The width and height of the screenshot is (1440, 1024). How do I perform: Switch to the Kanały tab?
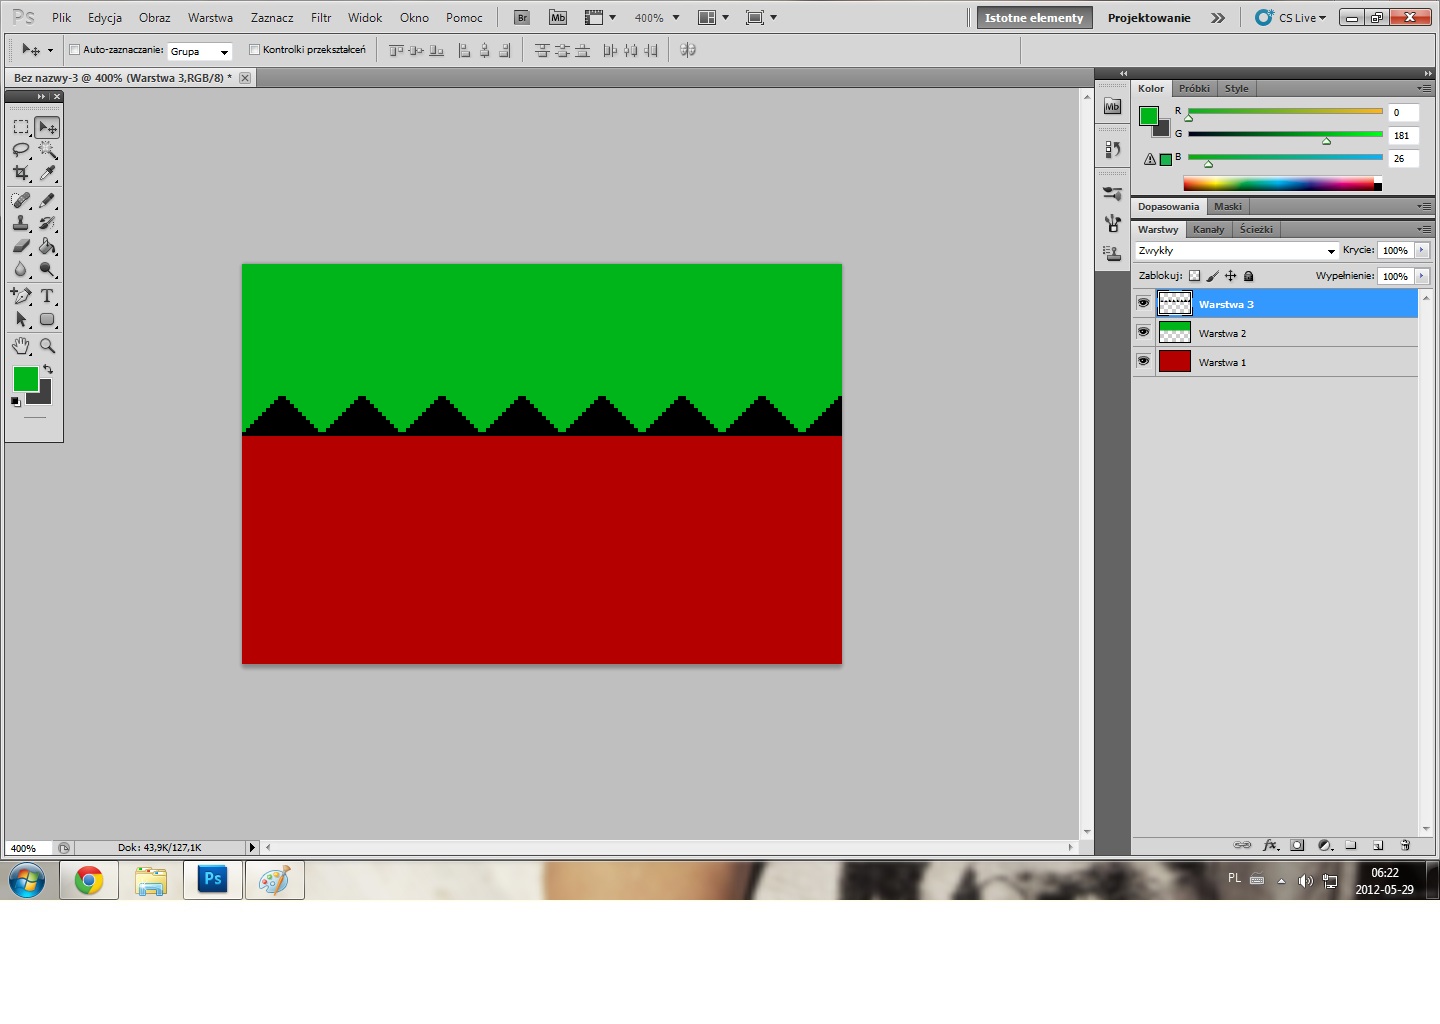(1208, 229)
